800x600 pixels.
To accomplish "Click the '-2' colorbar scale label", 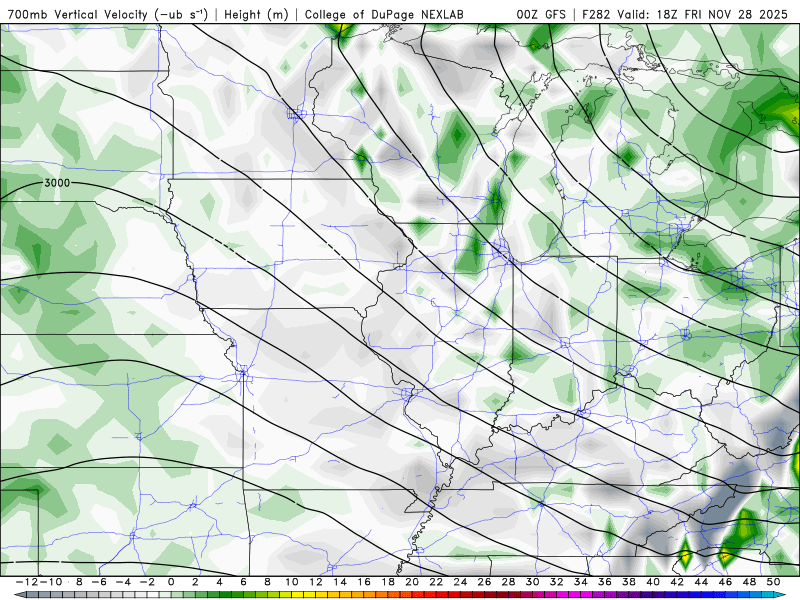I will (147, 582).
